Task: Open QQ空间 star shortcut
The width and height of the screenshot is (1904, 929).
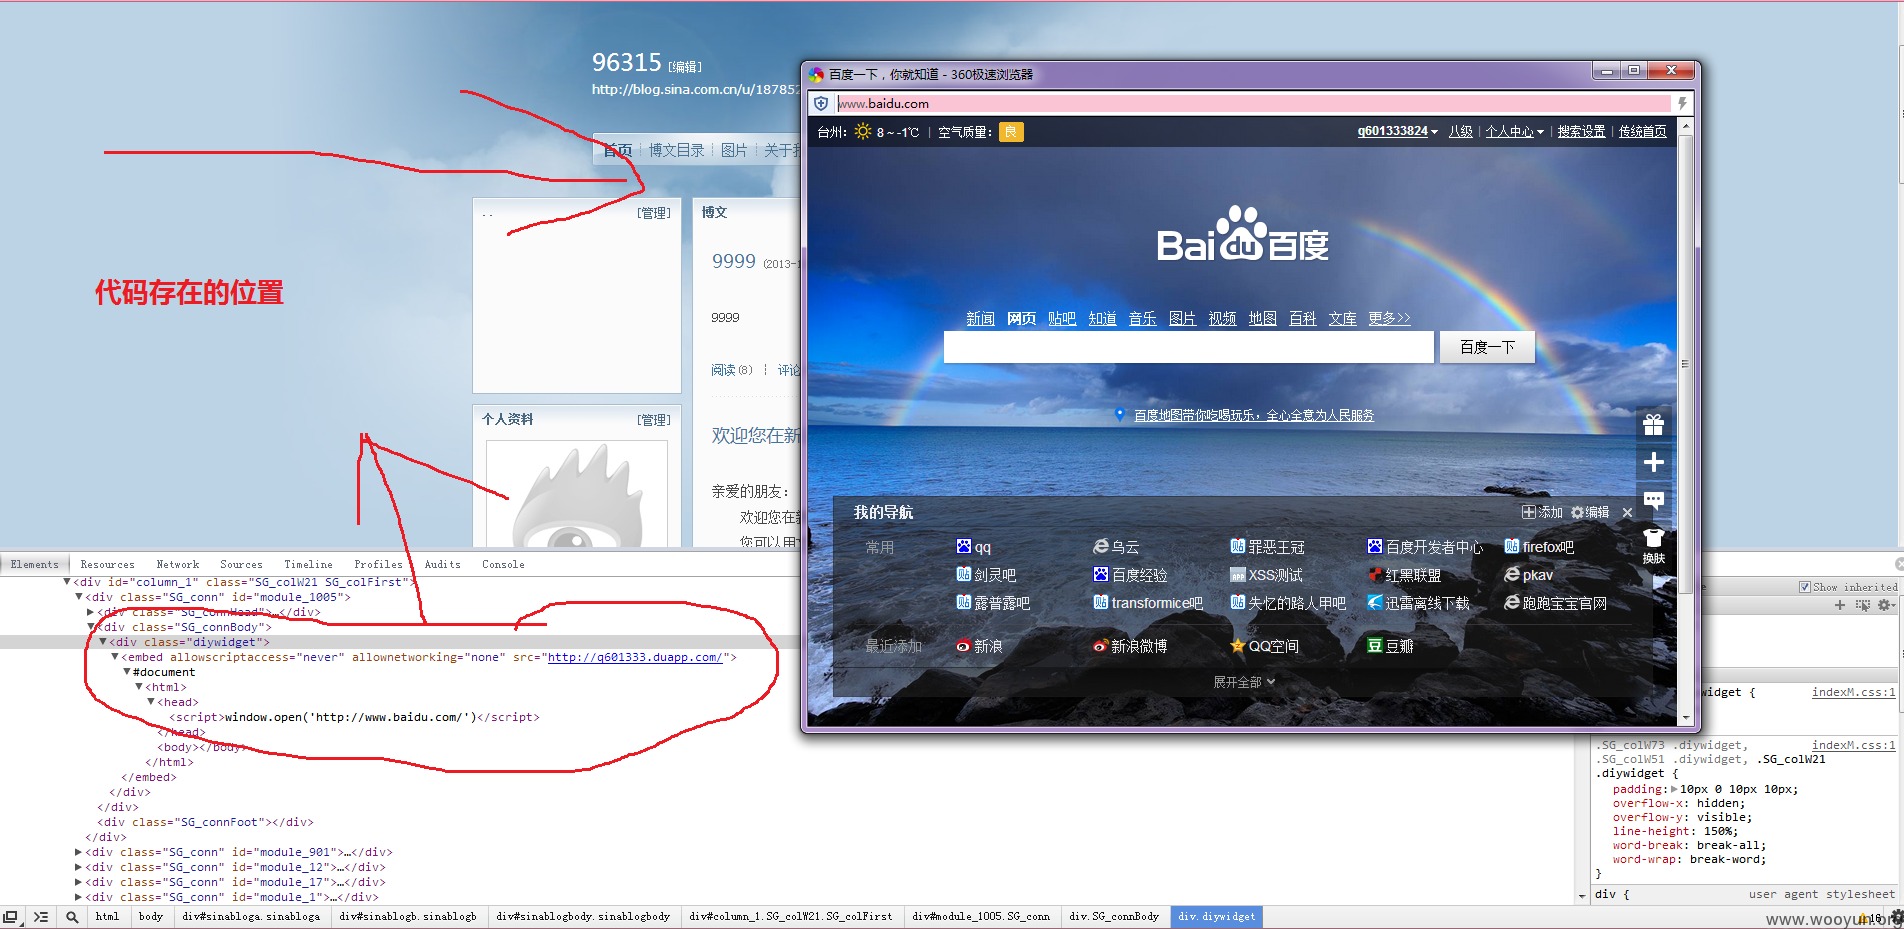Action: (x=1265, y=646)
